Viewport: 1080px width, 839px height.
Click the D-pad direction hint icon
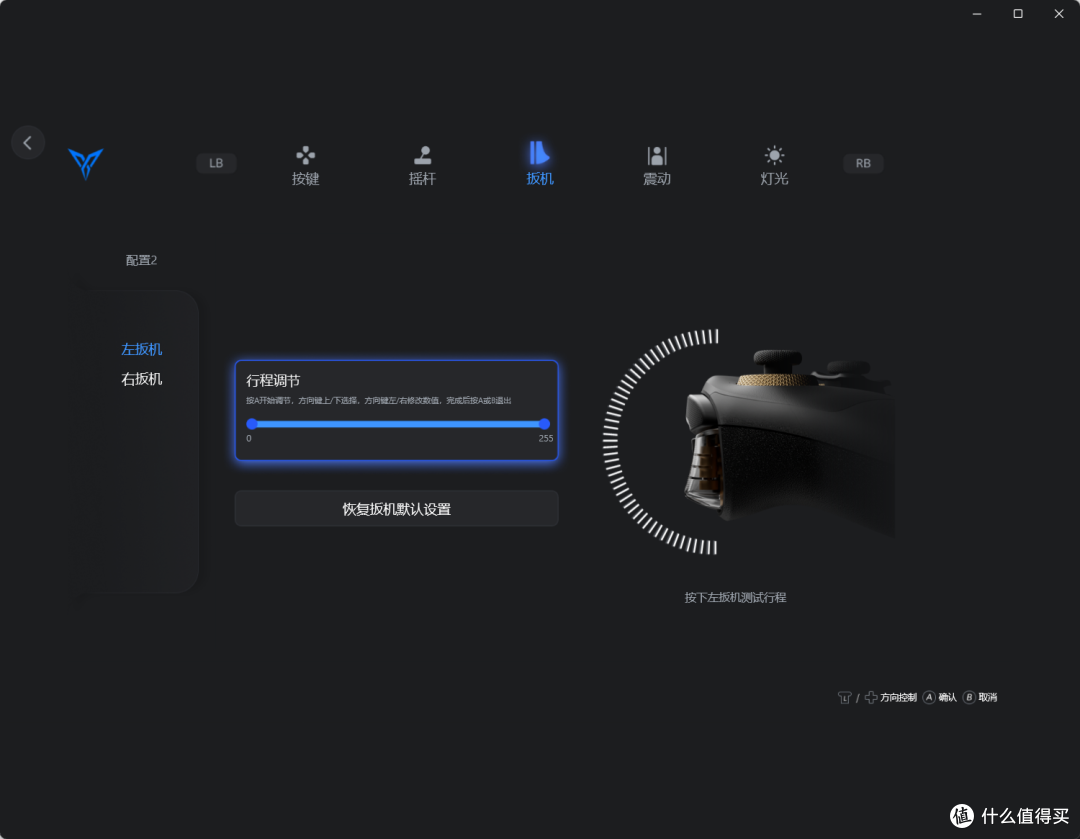871,697
